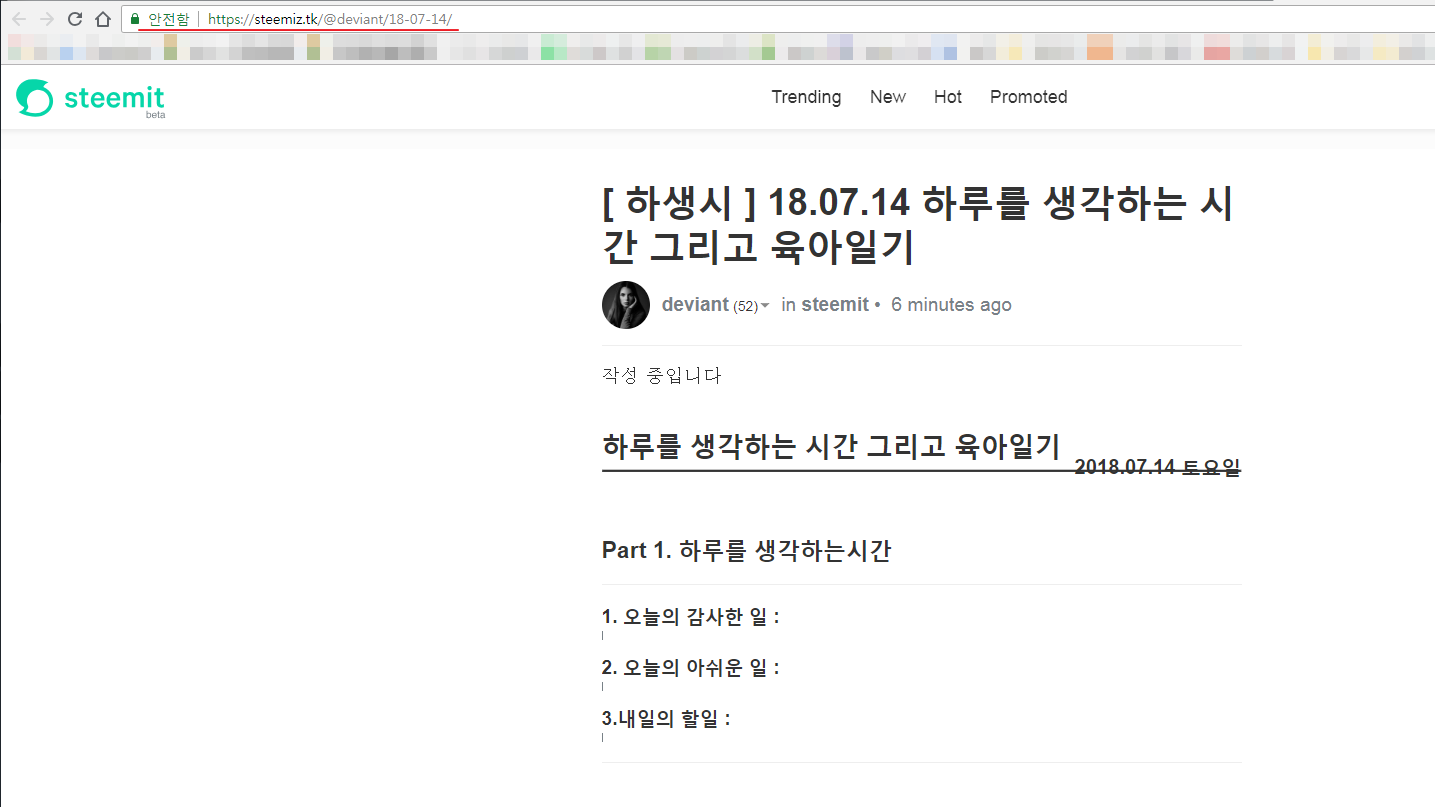This screenshot has width=1435, height=808.
Task: Click the '6 minutes ago' timestamp
Action: coord(951,305)
